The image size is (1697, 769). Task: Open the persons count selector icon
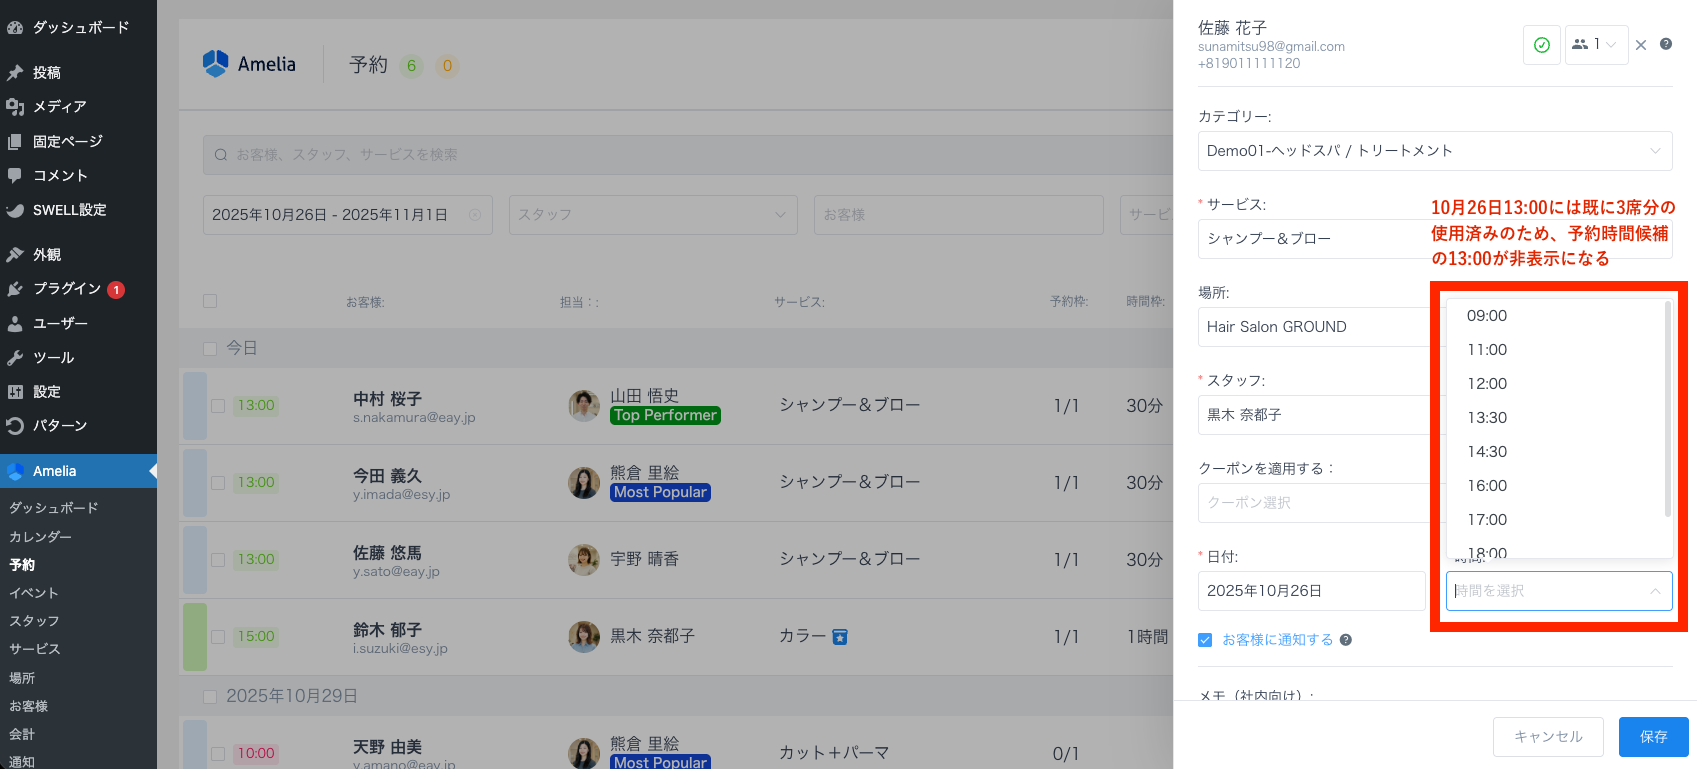[x=1581, y=45]
